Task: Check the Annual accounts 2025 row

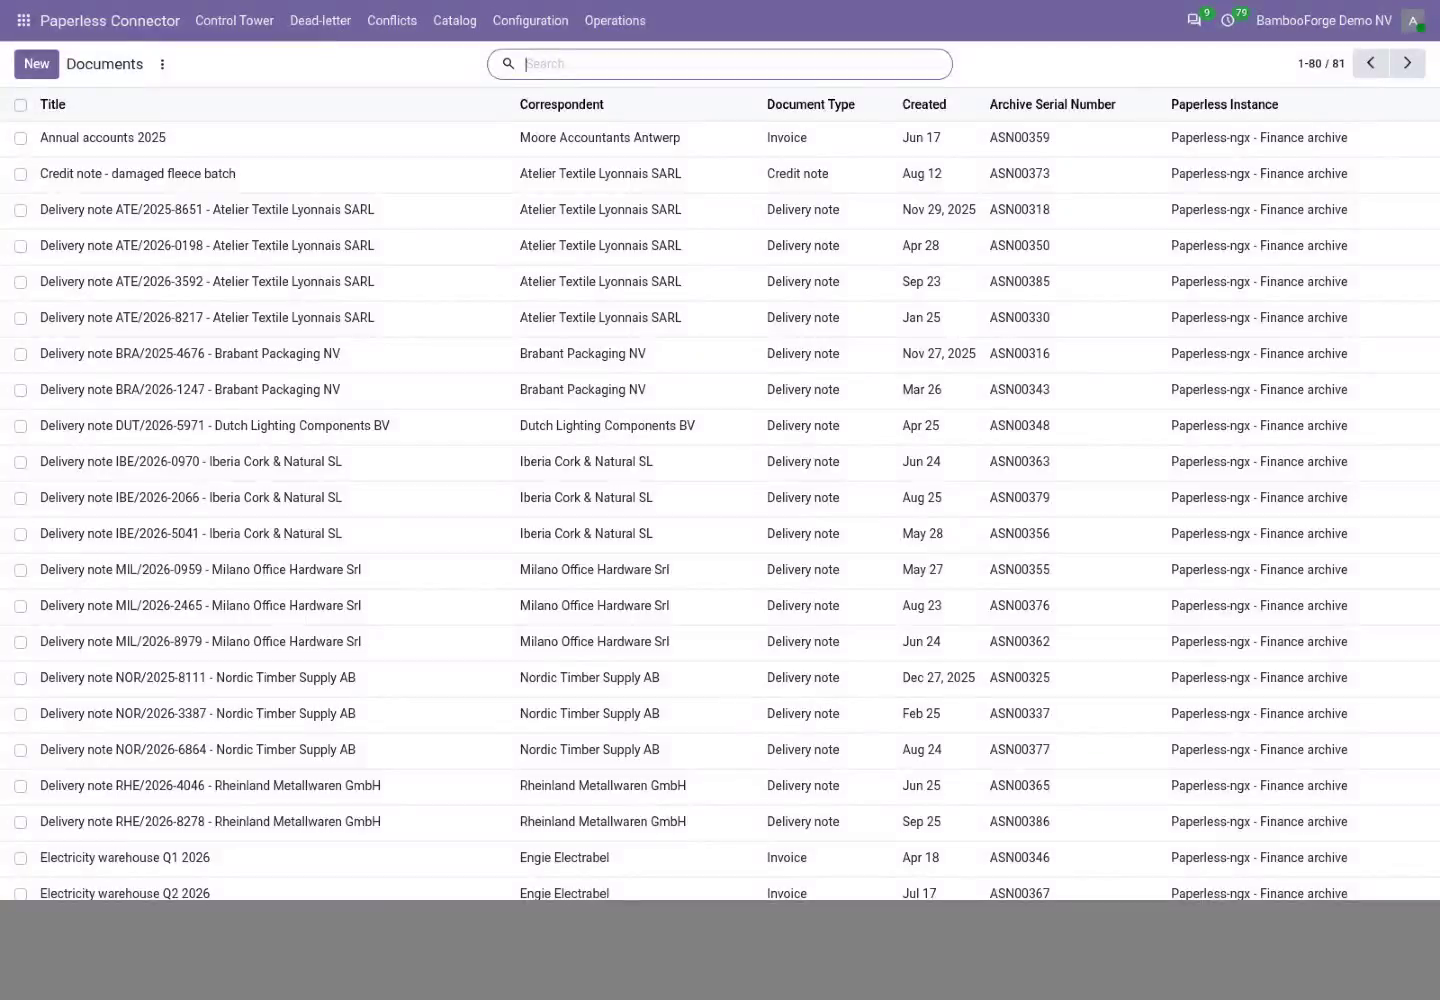Action: pyautogui.click(x=20, y=138)
